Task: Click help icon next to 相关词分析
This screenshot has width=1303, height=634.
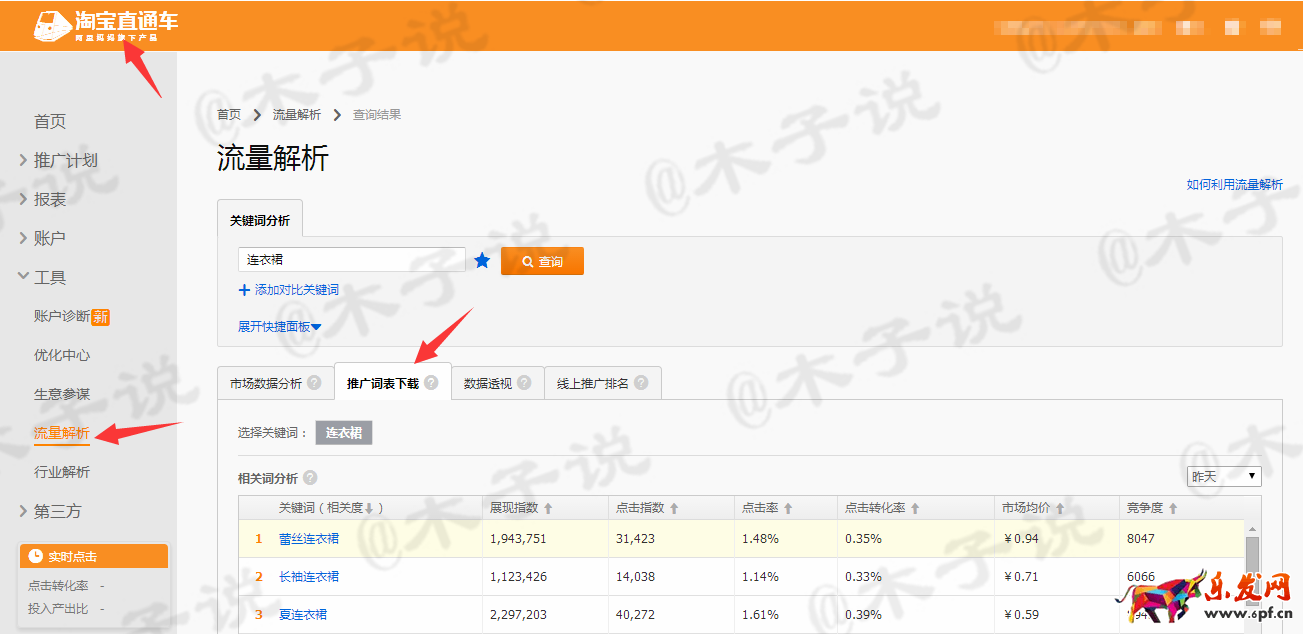Action: pos(310,478)
